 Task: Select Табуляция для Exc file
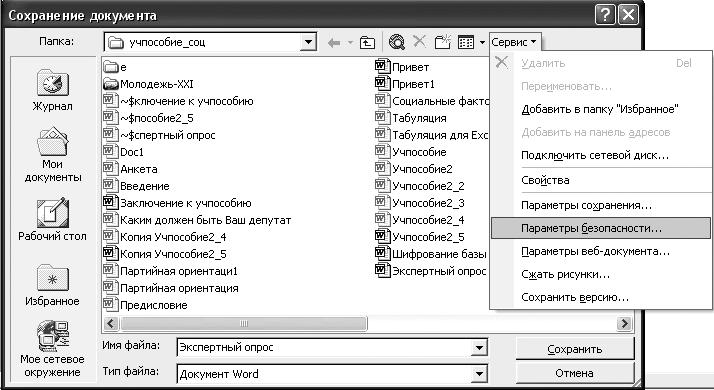(x=432, y=135)
